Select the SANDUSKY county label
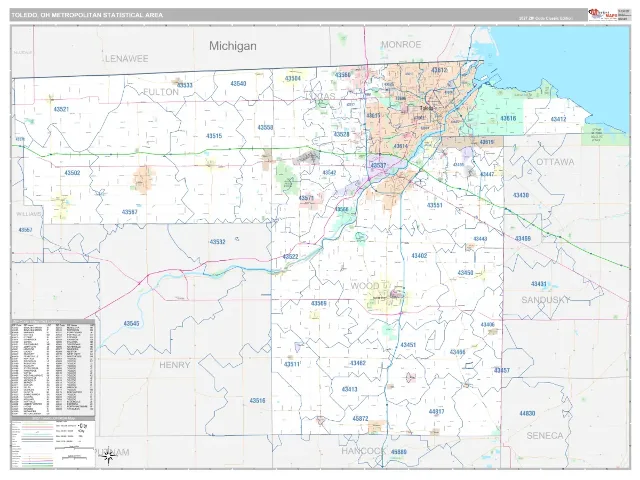The width and height of the screenshot is (640, 480). (x=545, y=300)
